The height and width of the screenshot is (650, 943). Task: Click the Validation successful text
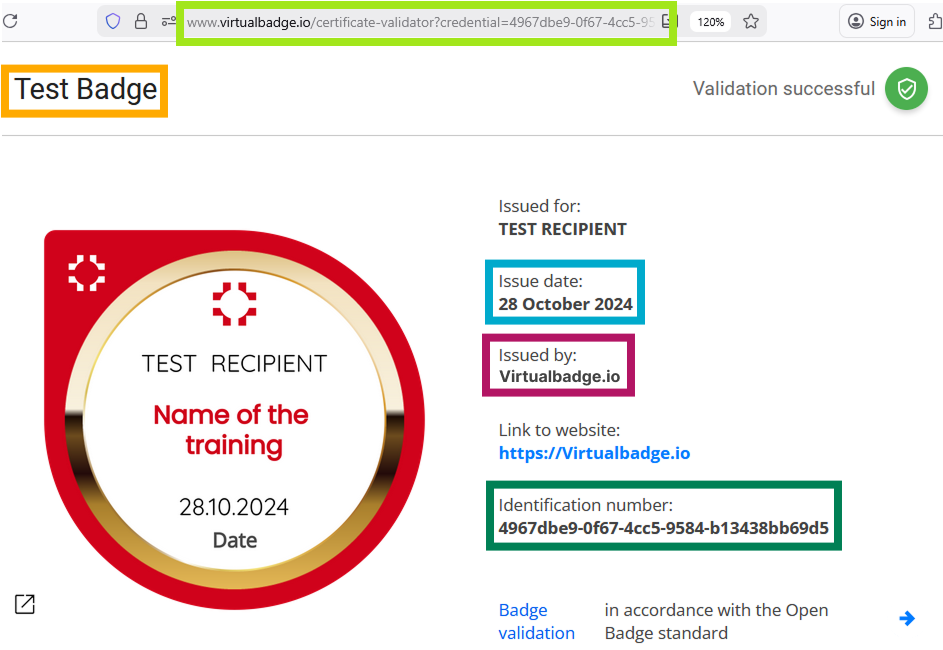pos(784,88)
